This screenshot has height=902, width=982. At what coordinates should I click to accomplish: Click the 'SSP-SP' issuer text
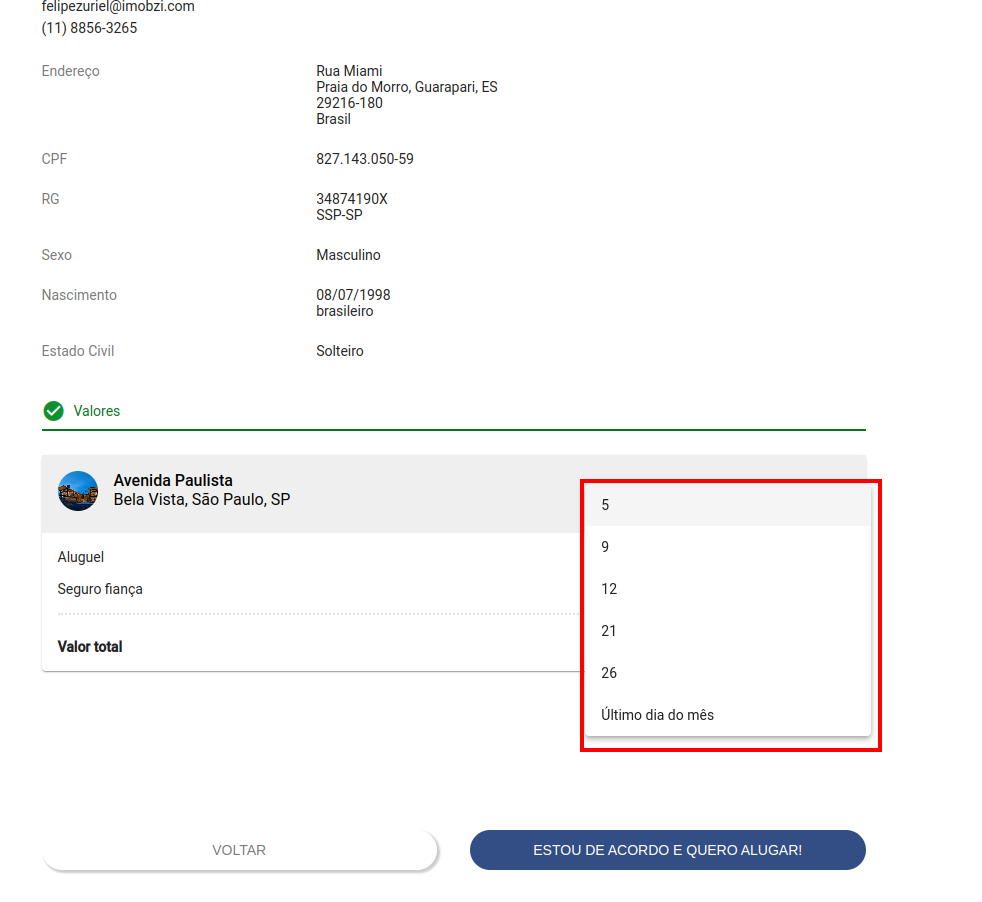pyautogui.click(x=339, y=215)
